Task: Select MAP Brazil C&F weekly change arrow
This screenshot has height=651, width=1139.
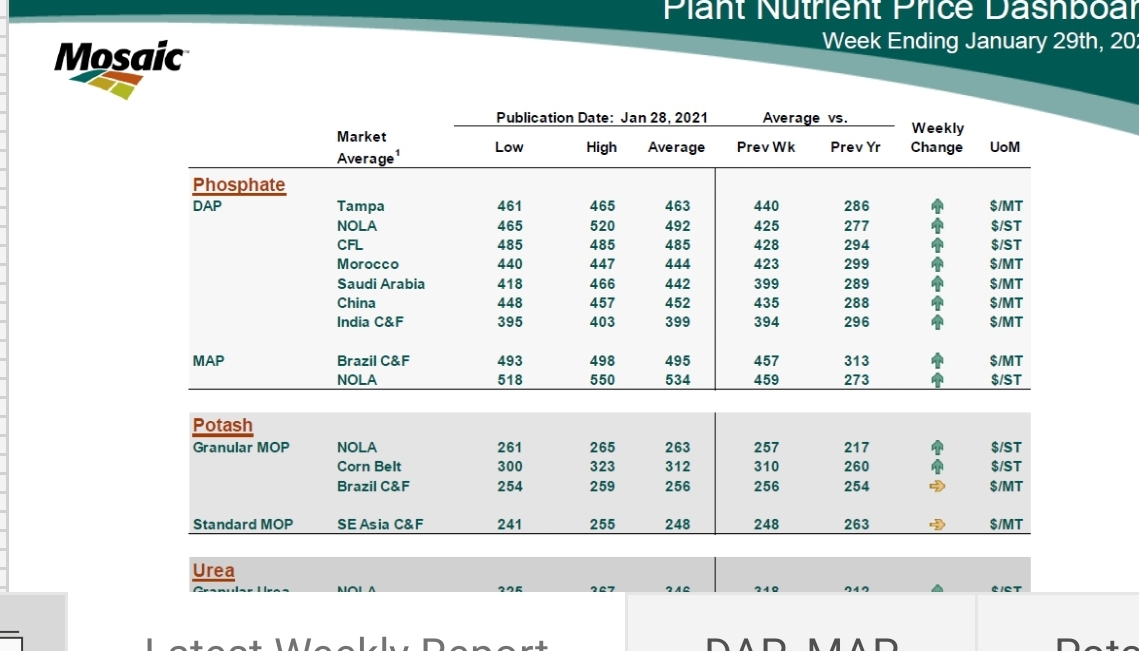Action: [x=937, y=360]
